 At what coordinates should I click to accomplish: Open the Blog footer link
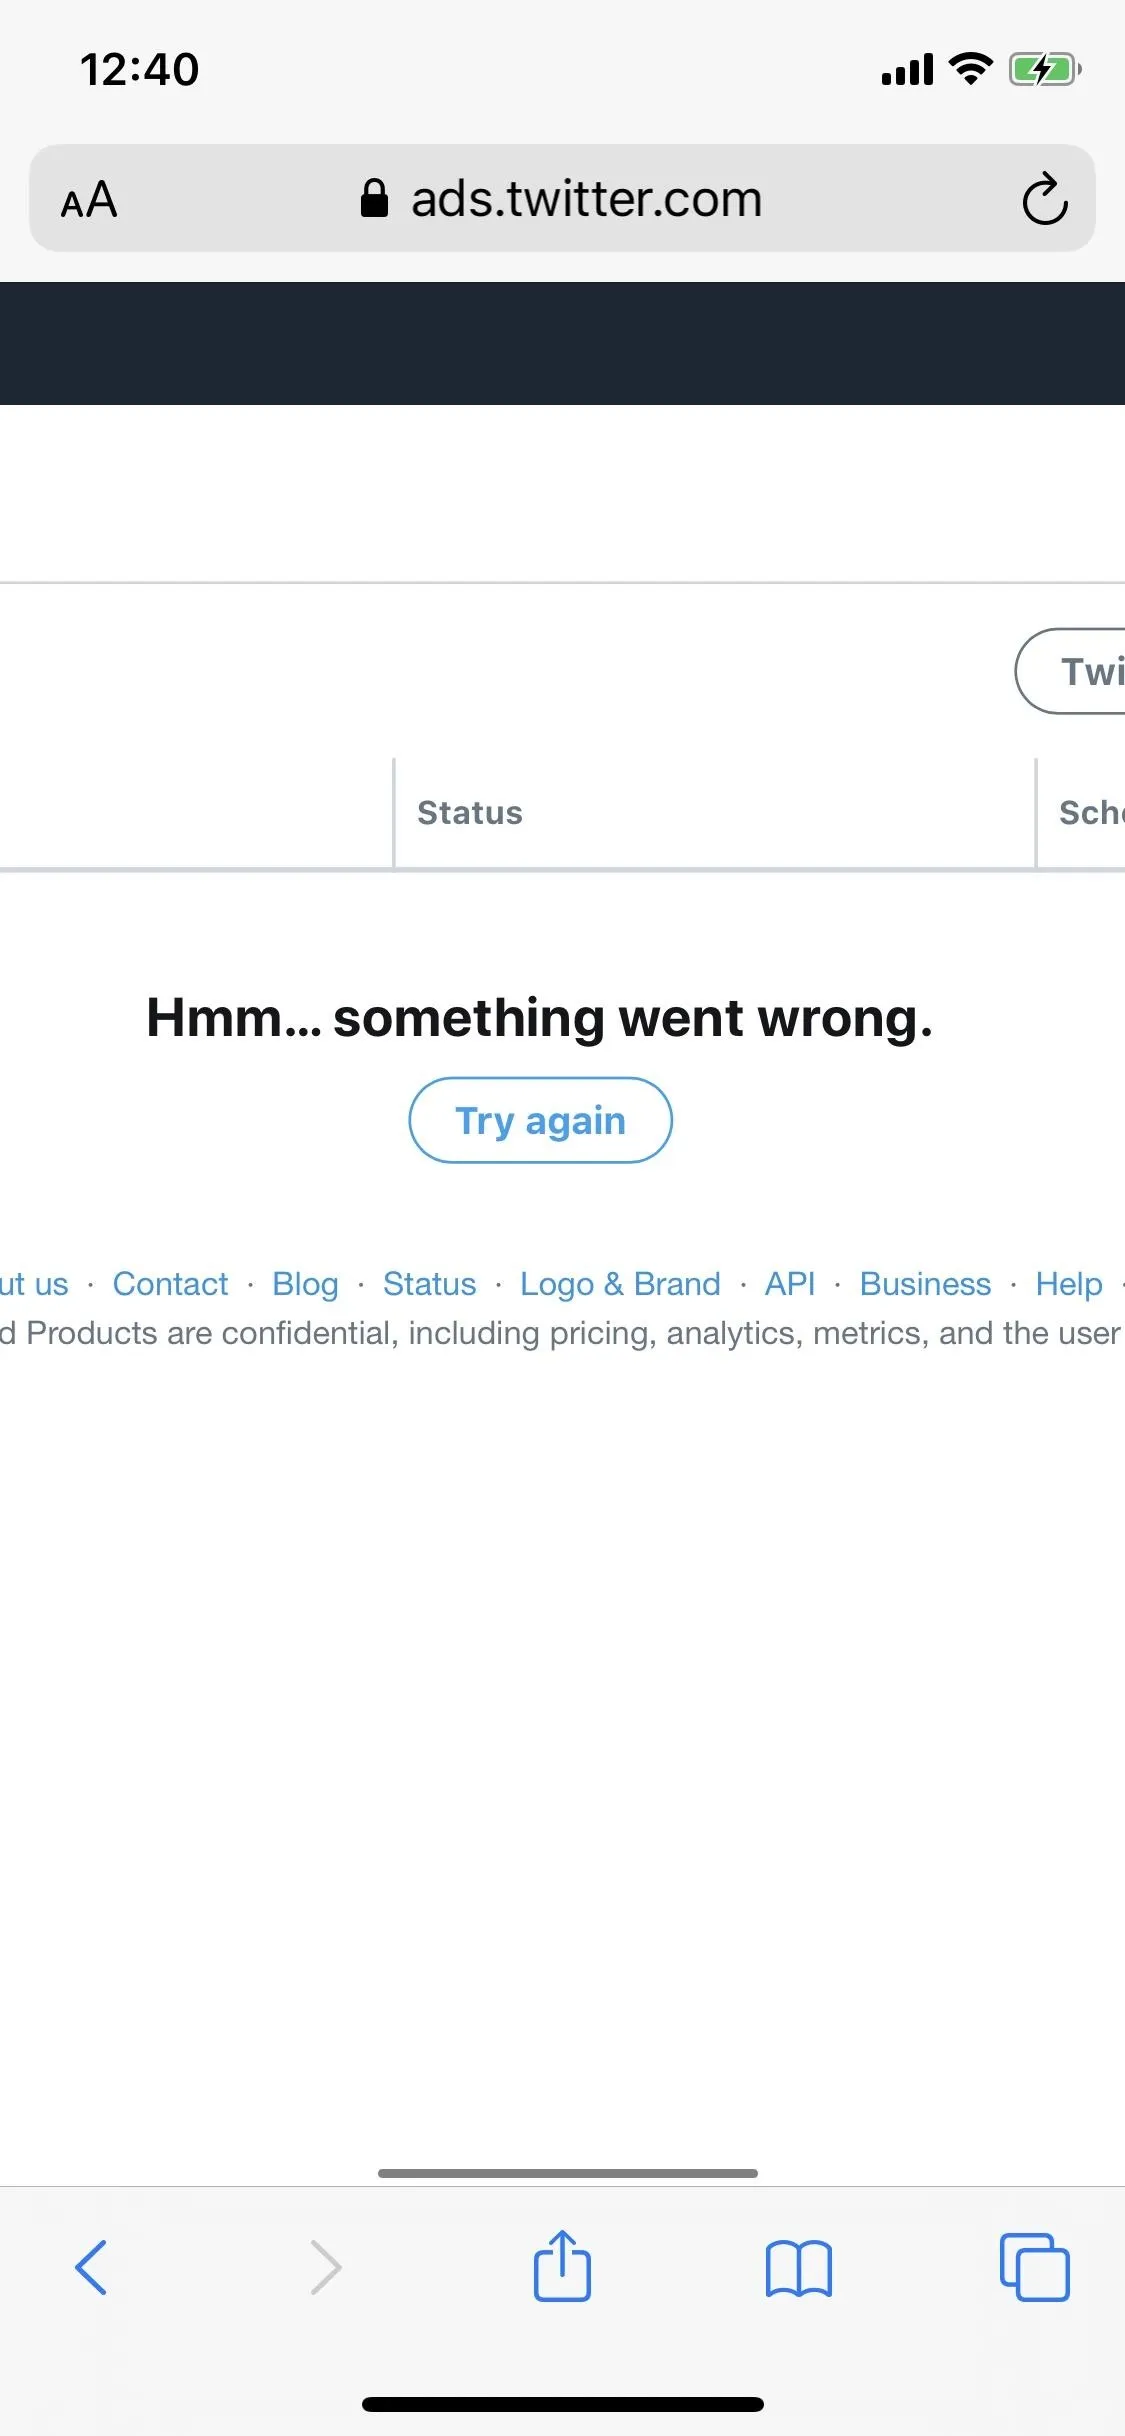click(x=305, y=1284)
